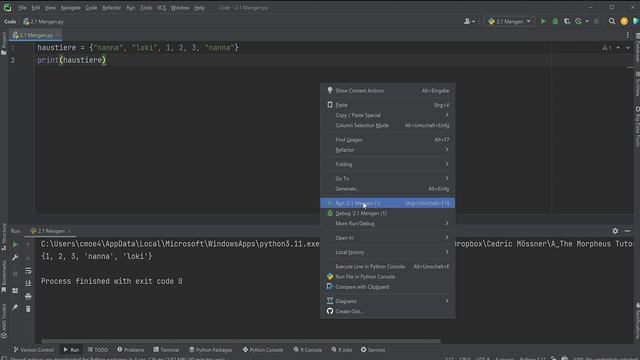The width and height of the screenshot is (640, 360).
Task: Hide the Run panel with minimize dash
Action: coord(627,231)
